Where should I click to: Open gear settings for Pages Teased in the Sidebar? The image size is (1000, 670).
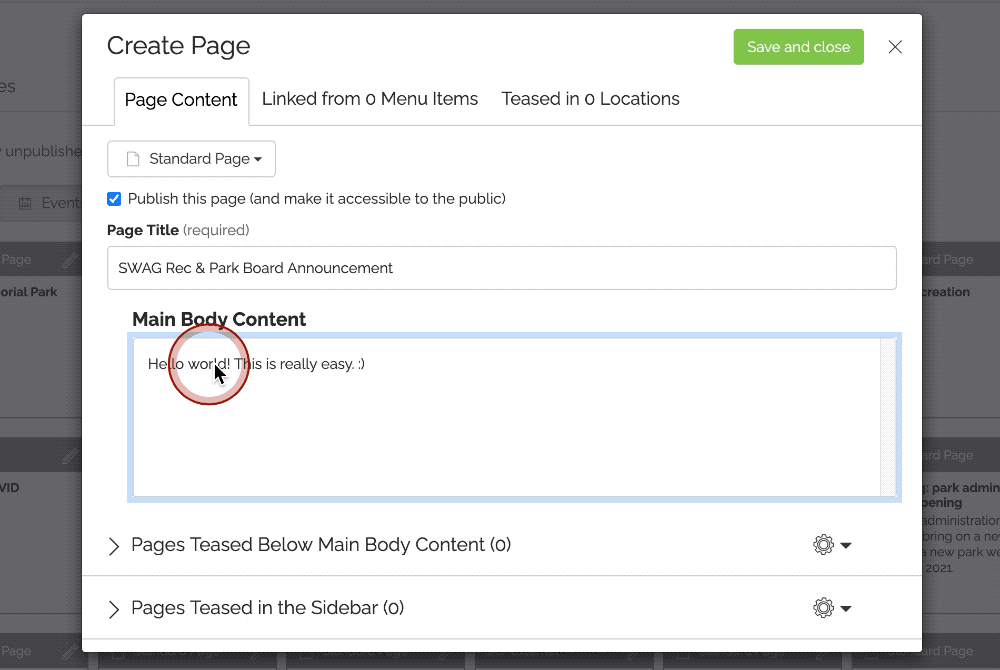click(x=832, y=608)
